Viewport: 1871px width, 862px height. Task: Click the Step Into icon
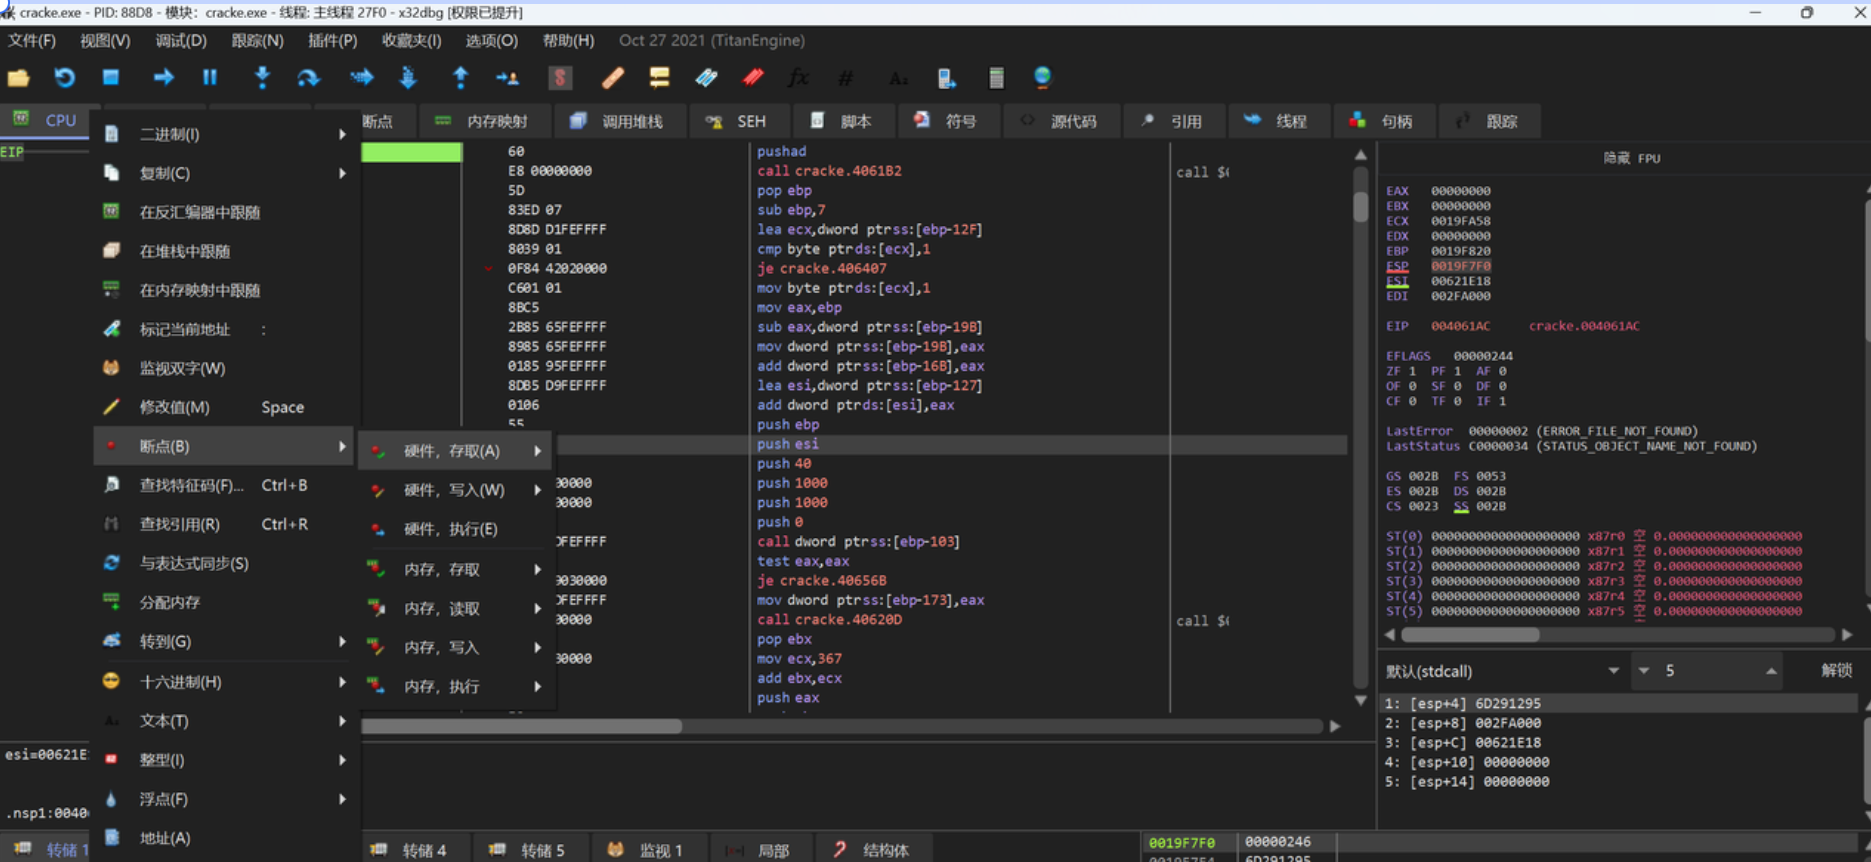(262, 78)
